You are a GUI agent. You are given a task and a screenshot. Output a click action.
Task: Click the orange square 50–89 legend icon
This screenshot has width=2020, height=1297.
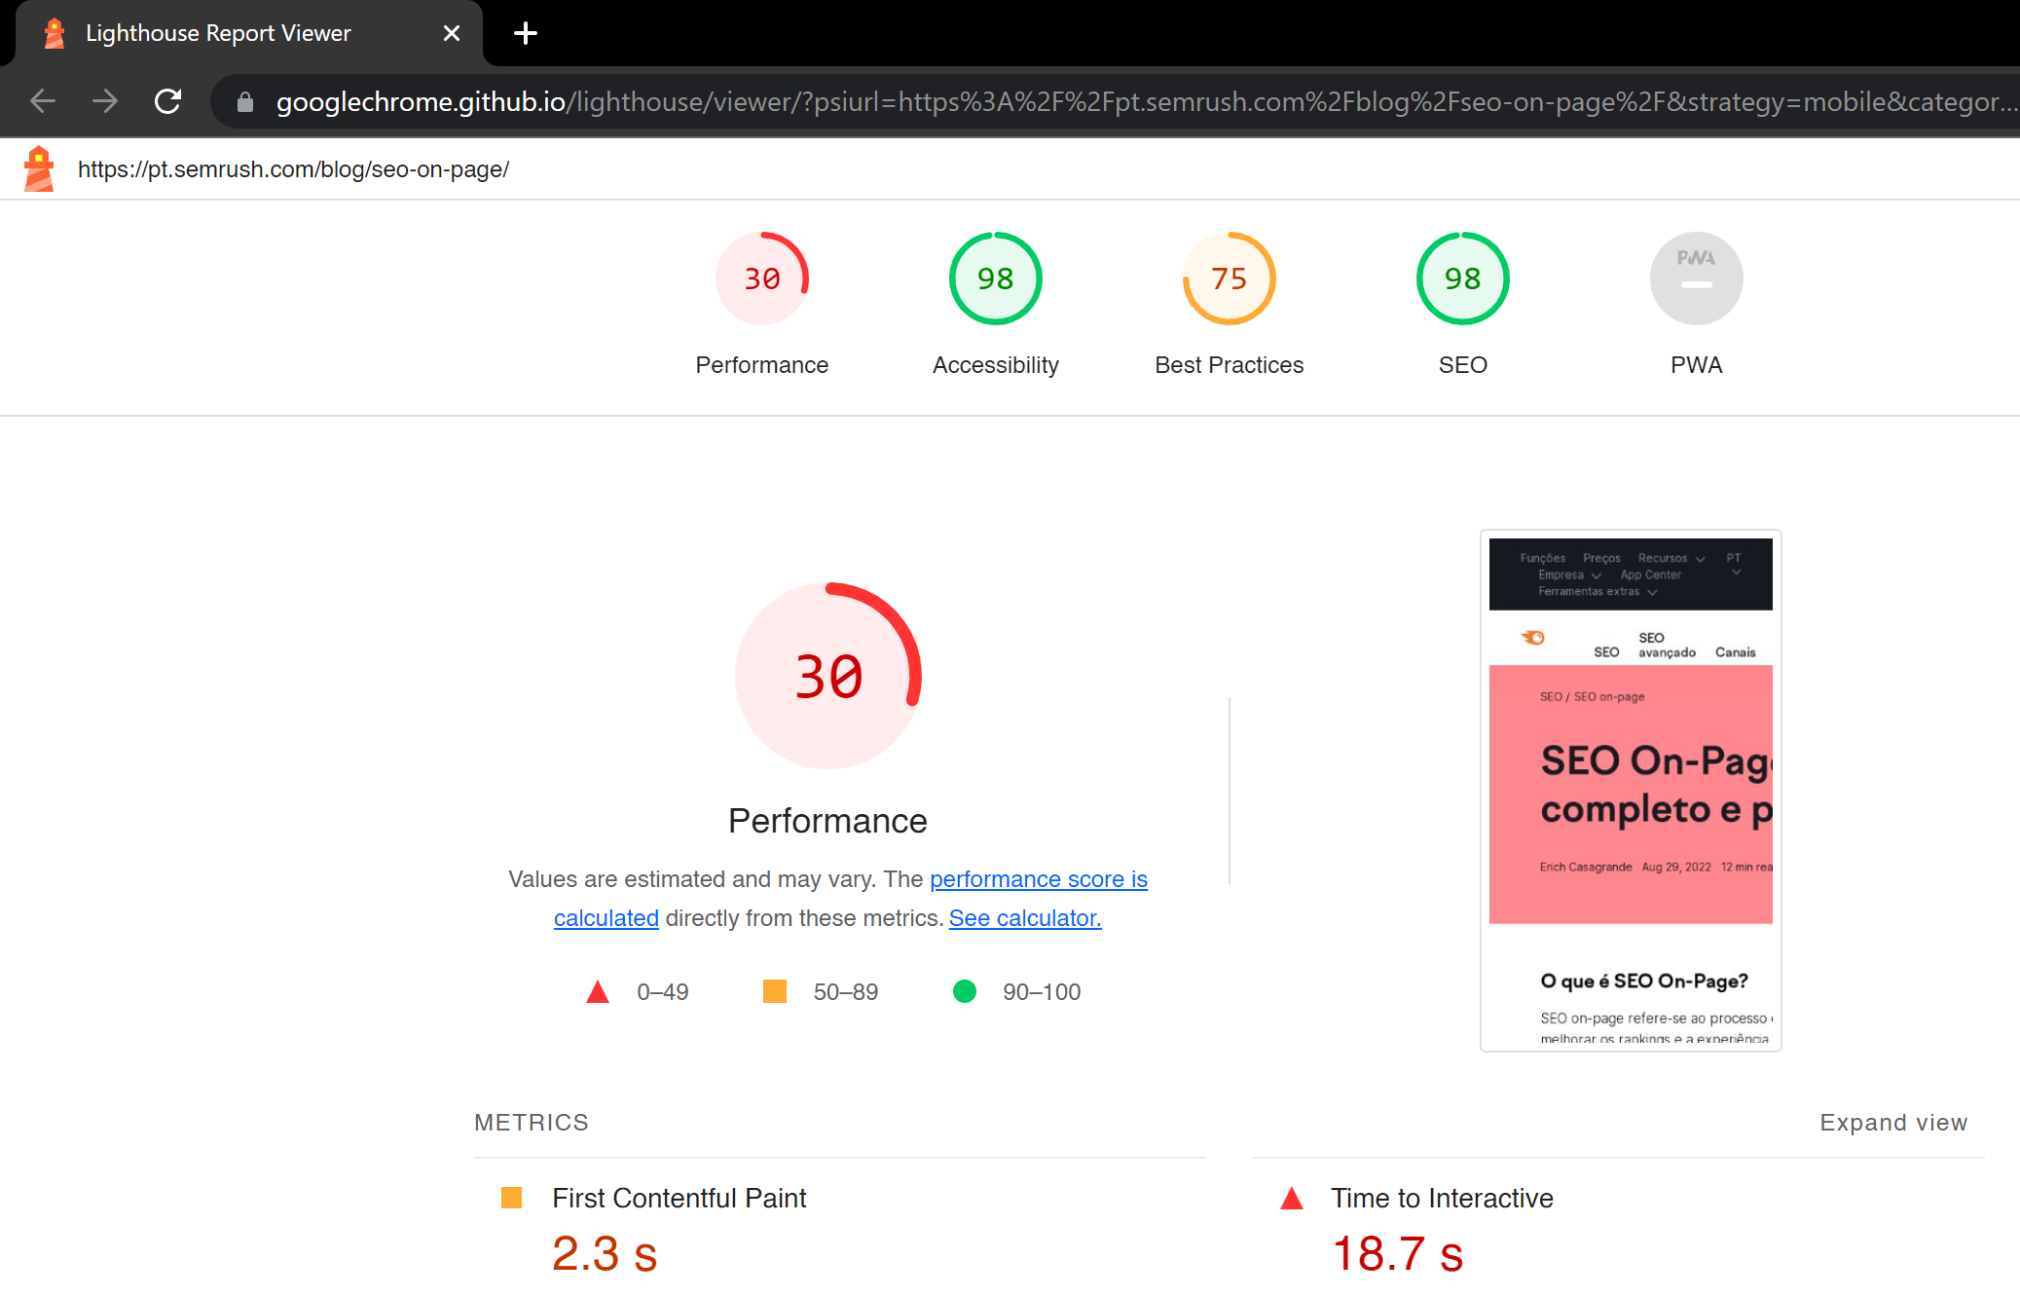[775, 991]
